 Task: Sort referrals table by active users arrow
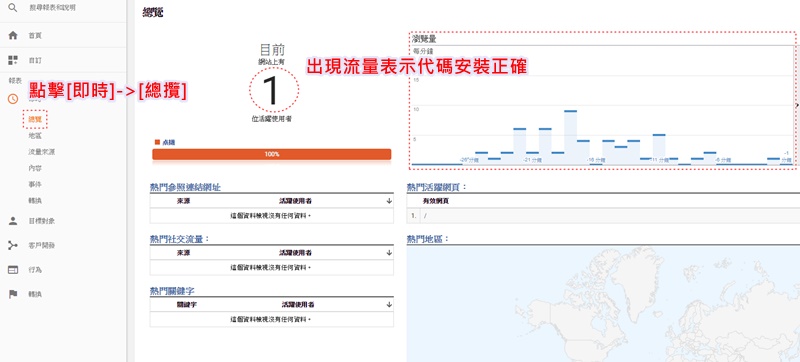pos(389,201)
